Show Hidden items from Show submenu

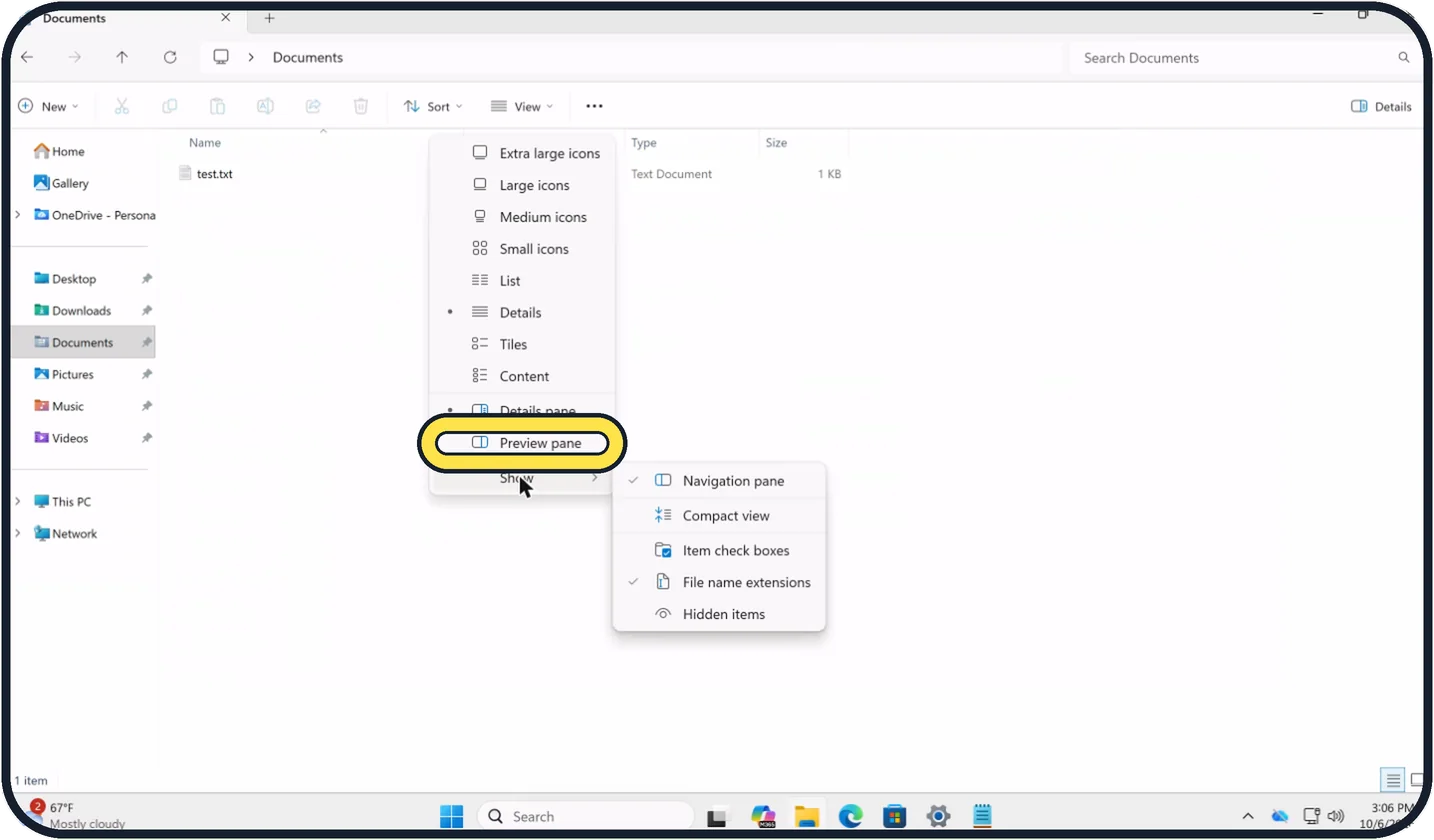pos(719,614)
